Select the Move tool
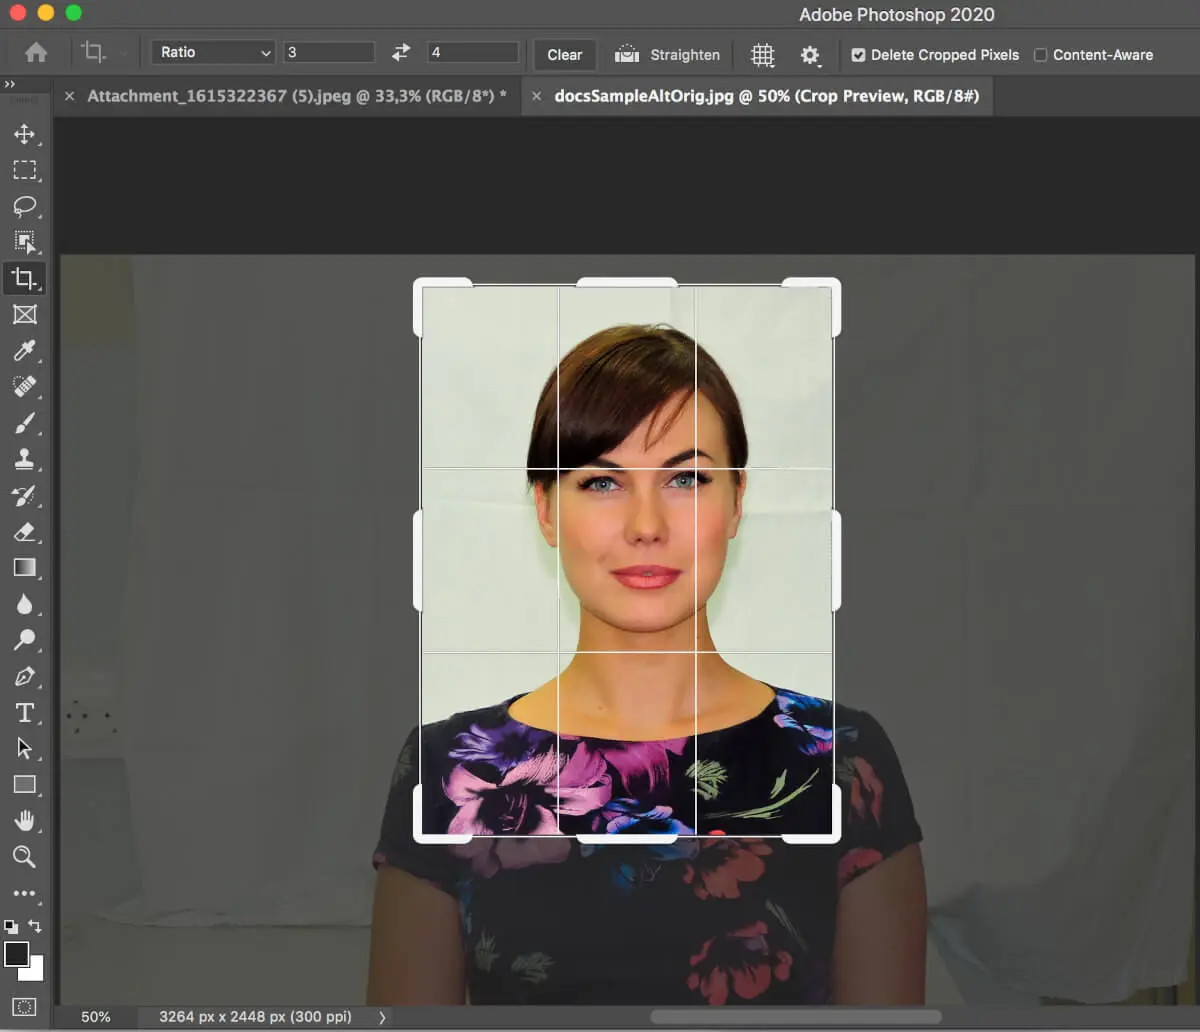 tap(24, 134)
